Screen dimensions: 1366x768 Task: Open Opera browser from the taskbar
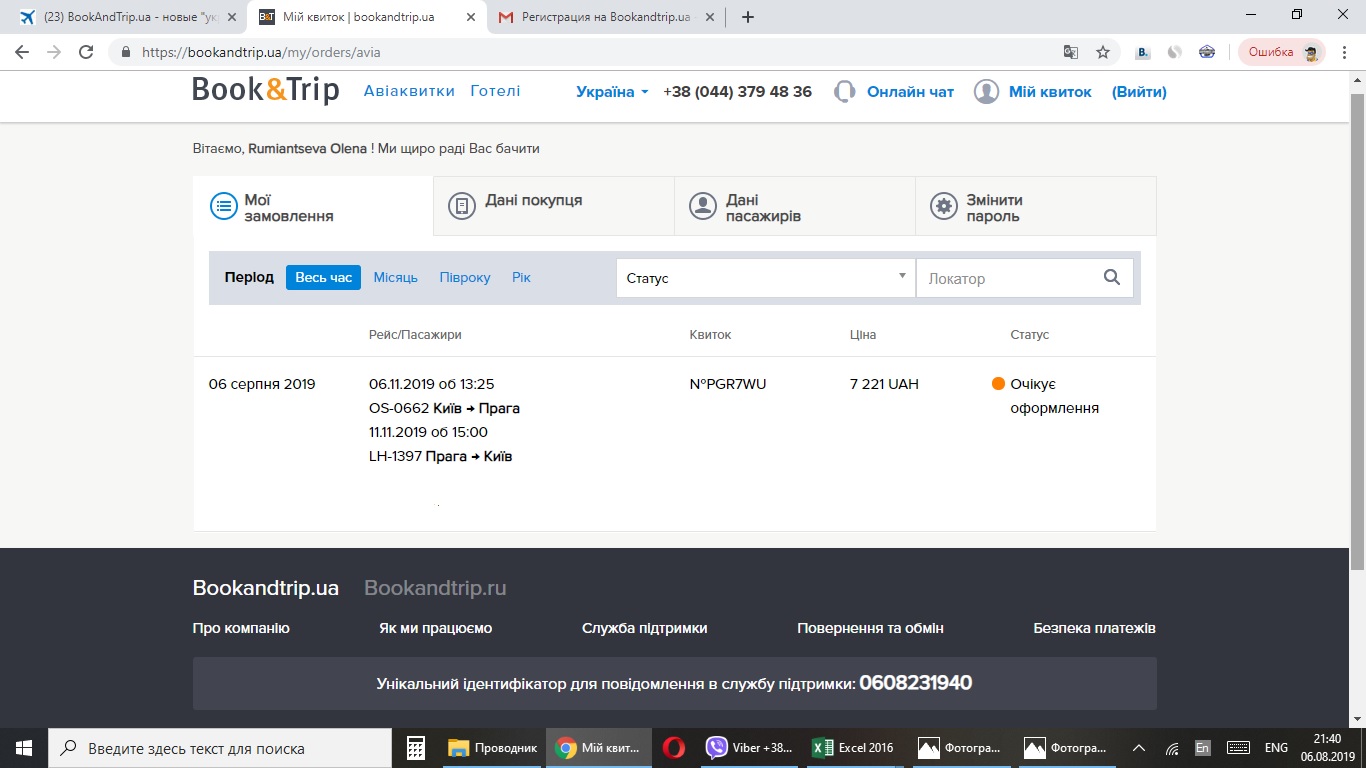click(674, 748)
